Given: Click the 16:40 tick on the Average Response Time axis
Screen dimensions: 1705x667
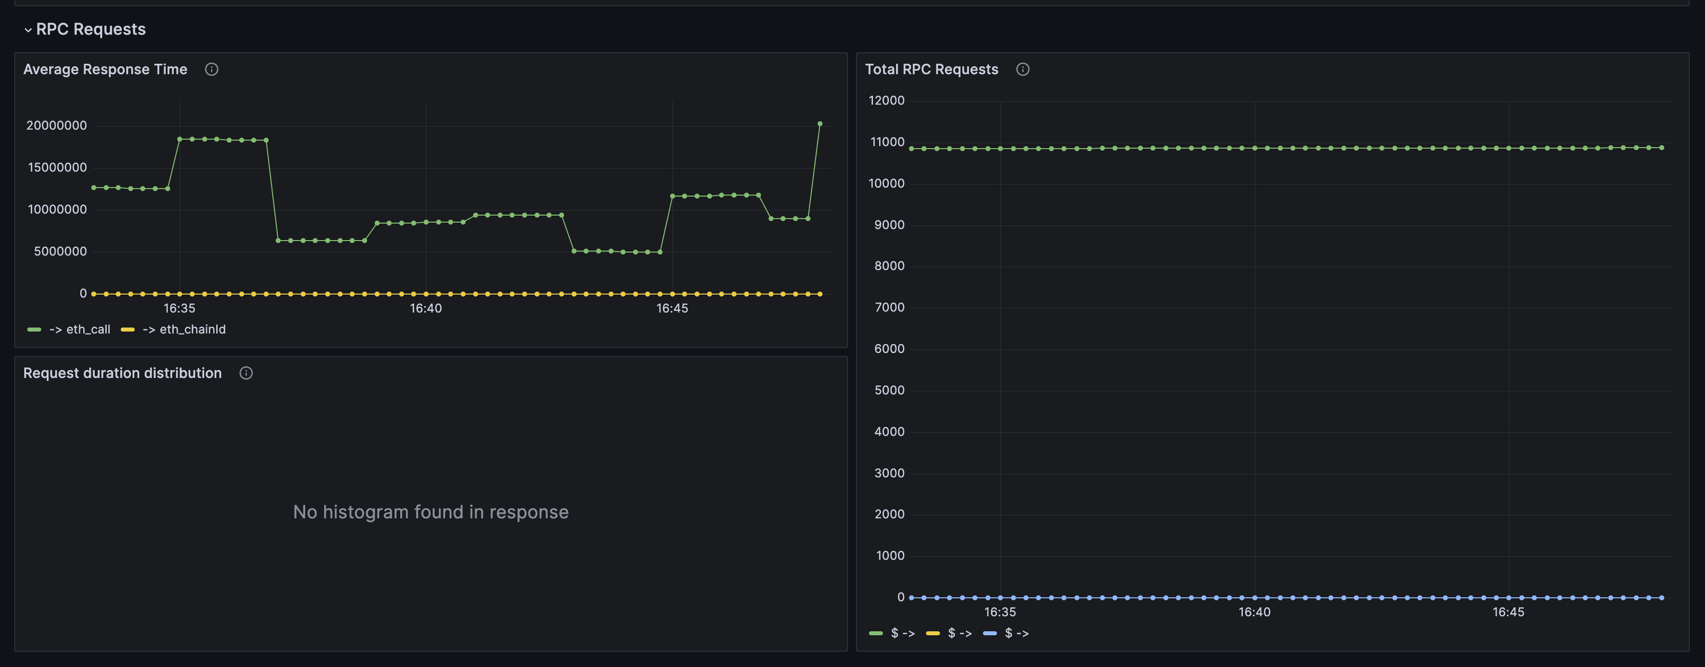Looking at the screenshot, I should [x=425, y=308].
